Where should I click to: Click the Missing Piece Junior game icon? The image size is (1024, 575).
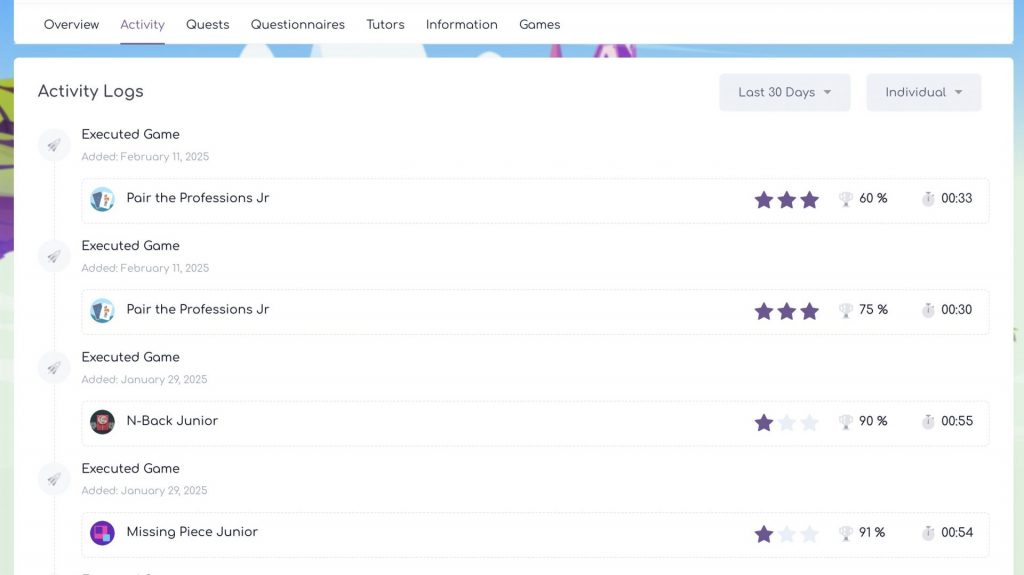[102, 533]
